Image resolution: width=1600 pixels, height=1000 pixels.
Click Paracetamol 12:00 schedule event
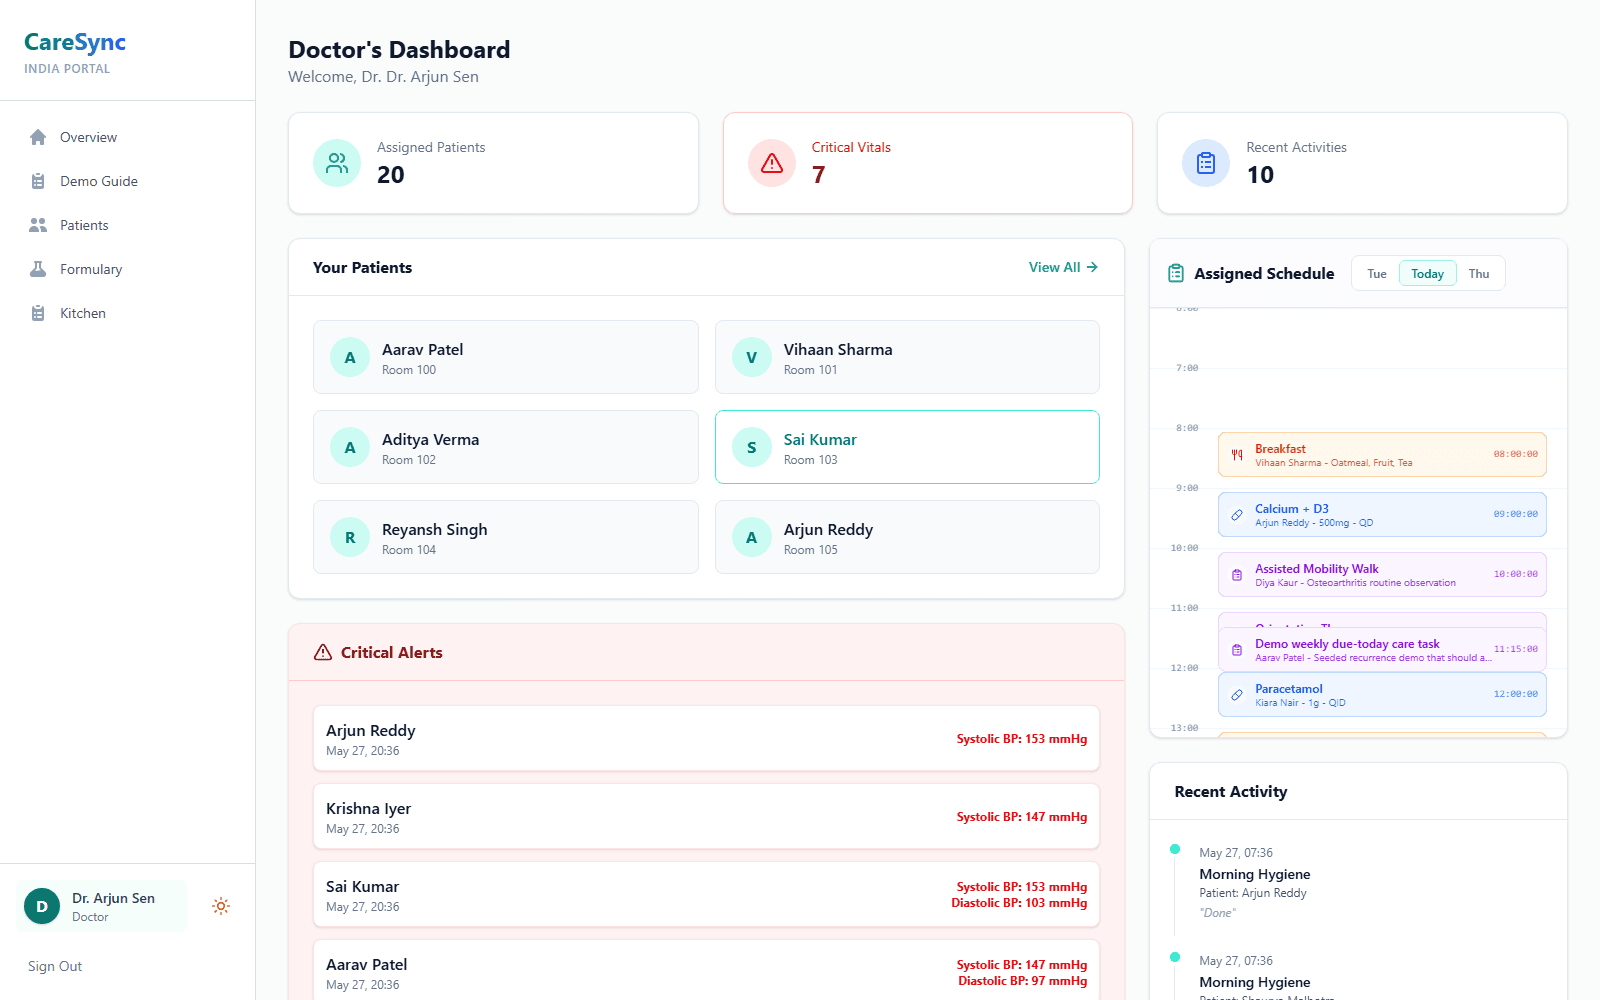1382,695
